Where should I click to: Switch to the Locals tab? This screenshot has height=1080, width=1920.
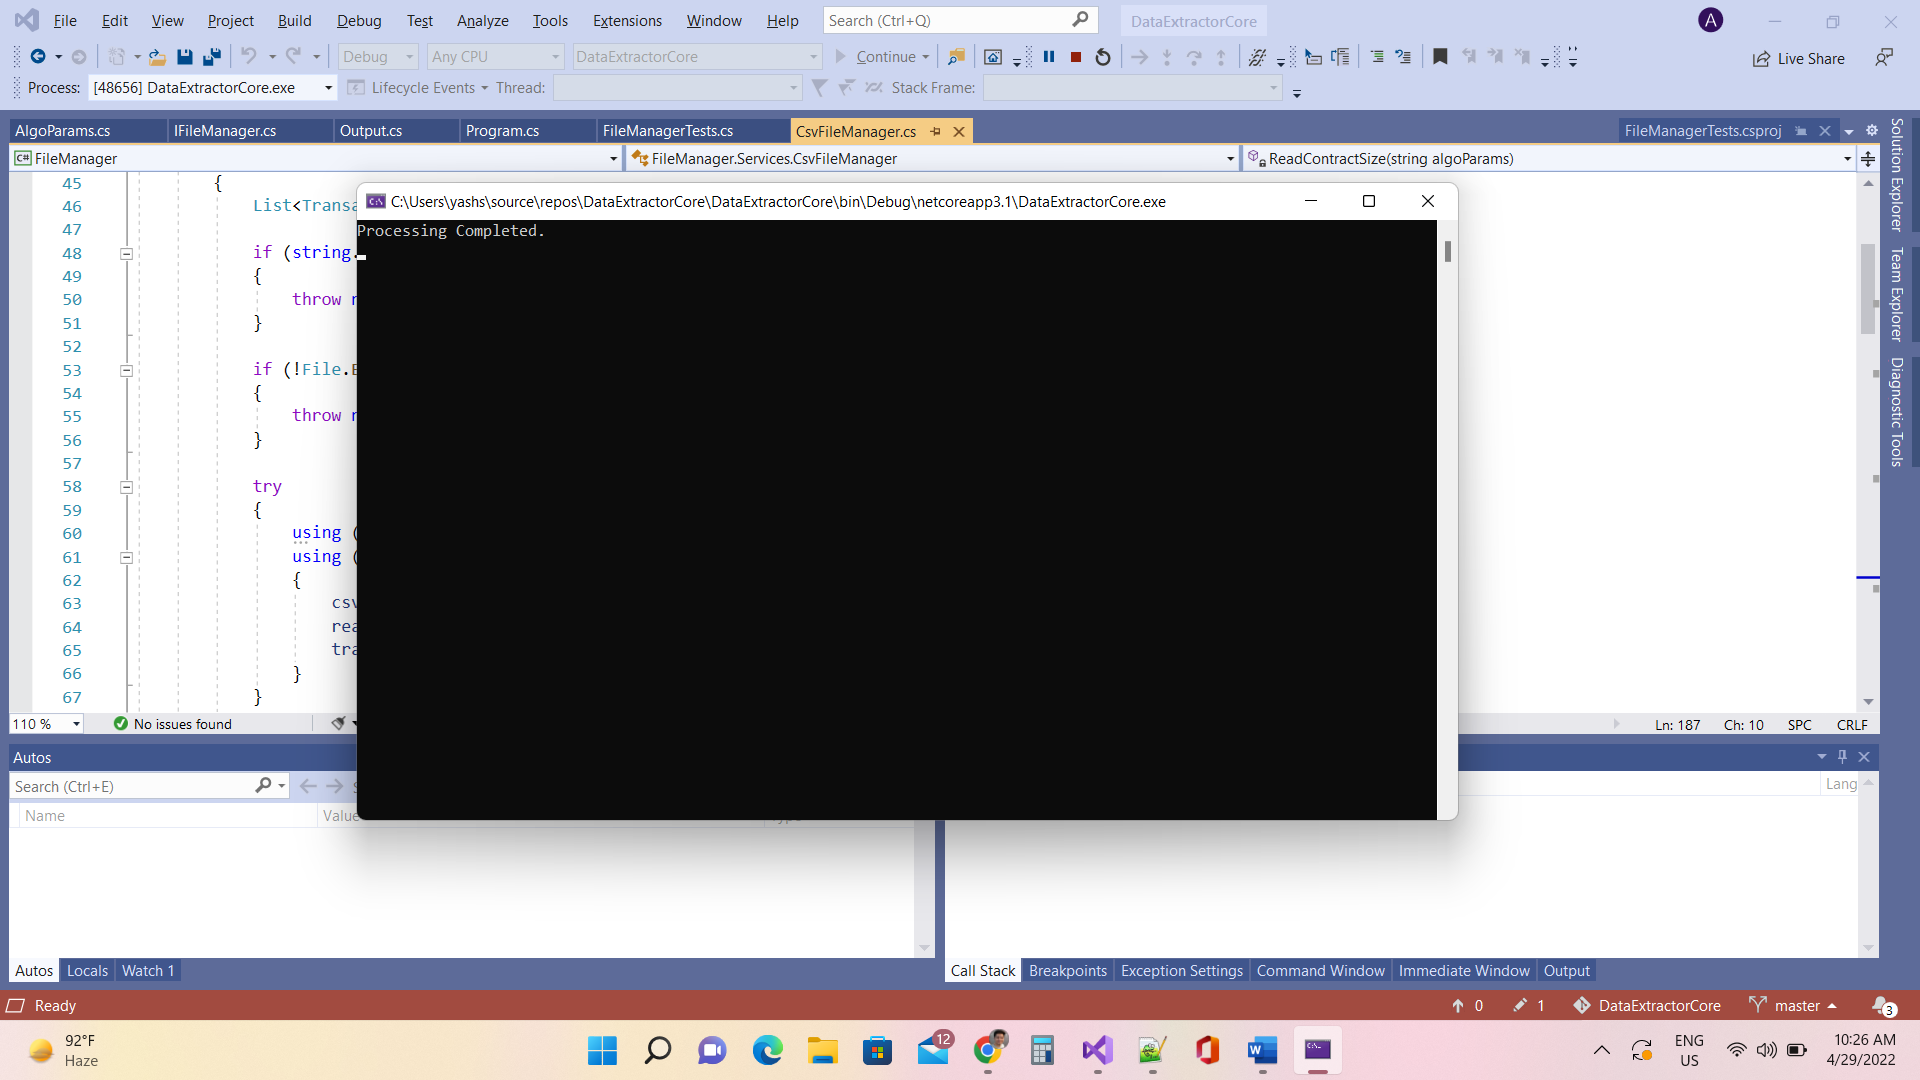point(87,970)
